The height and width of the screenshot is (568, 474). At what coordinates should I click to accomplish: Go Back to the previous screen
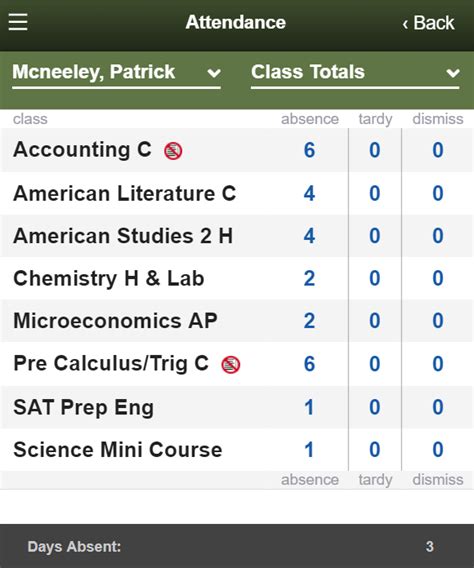[428, 23]
